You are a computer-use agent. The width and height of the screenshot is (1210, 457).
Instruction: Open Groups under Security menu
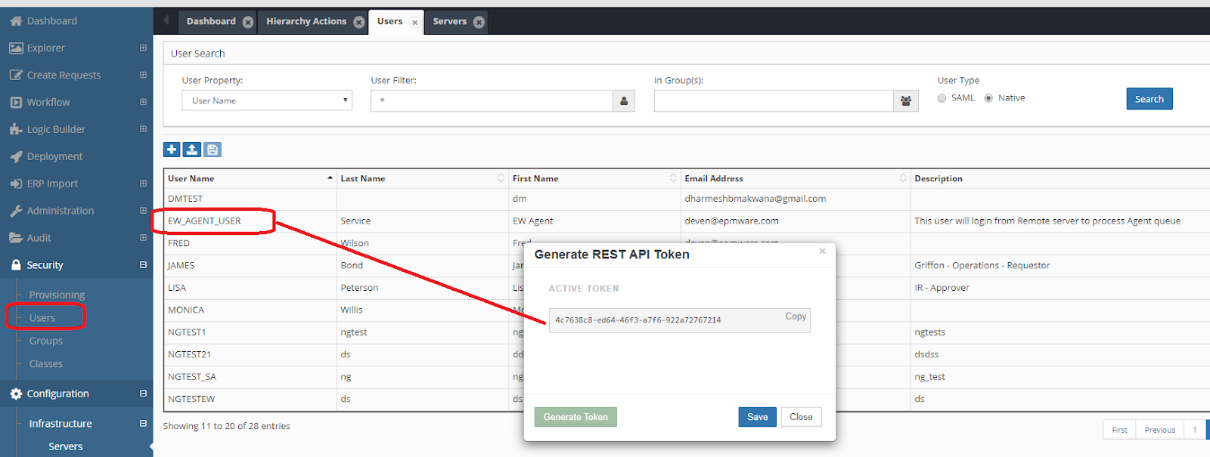(x=45, y=341)
